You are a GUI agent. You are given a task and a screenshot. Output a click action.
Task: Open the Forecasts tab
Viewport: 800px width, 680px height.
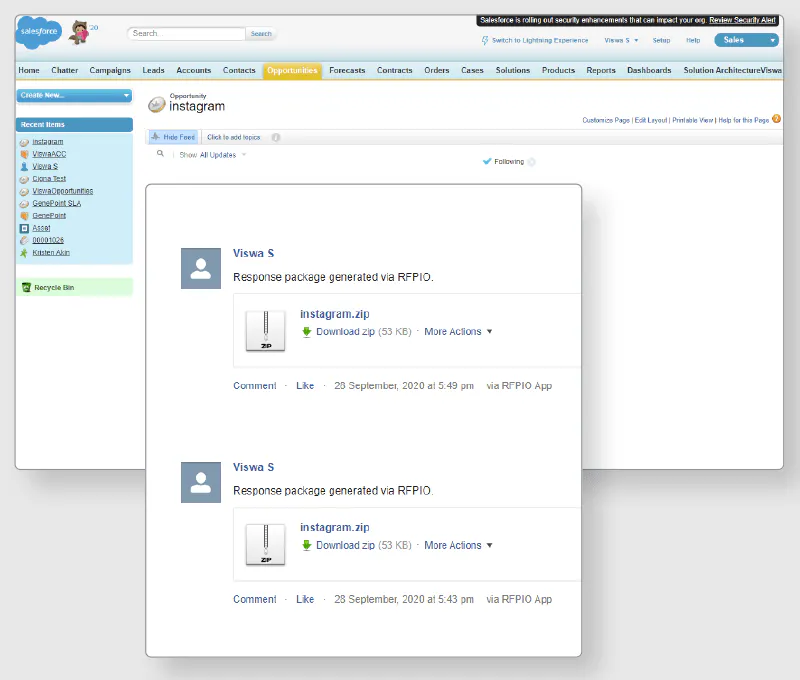click(347, 70)
